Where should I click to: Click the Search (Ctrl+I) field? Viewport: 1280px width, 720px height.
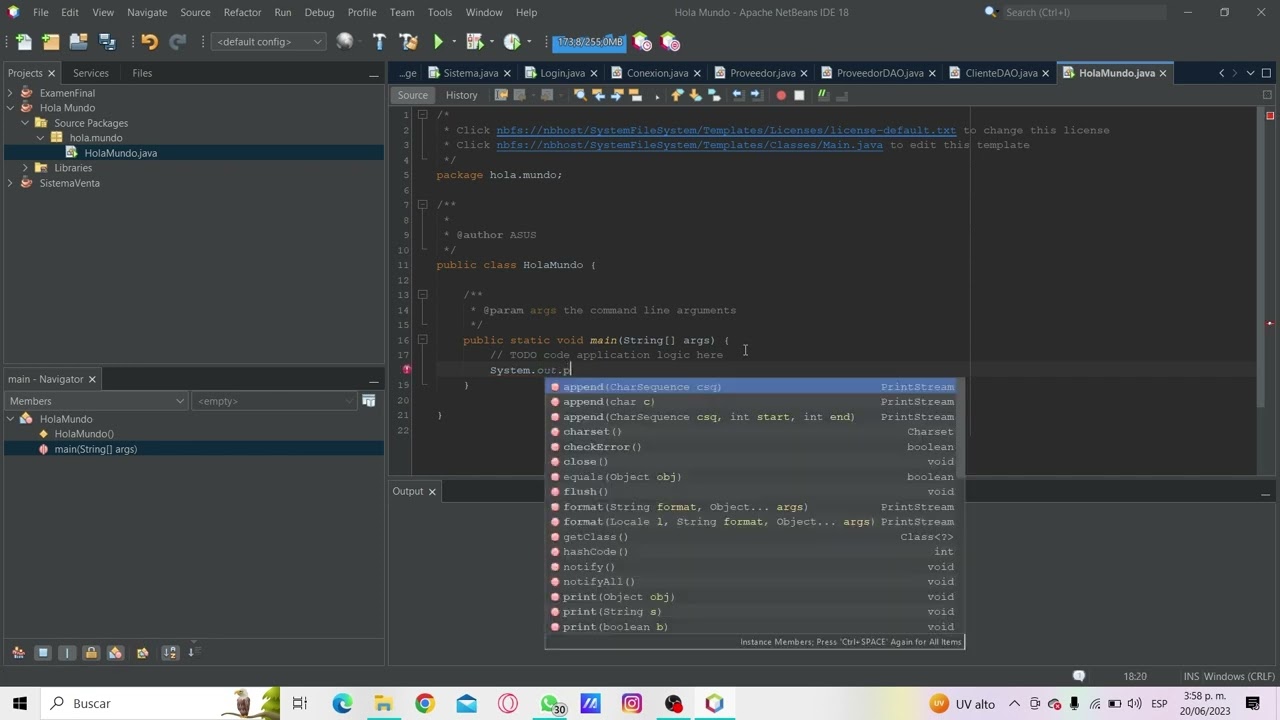(x=1084, y=12)
